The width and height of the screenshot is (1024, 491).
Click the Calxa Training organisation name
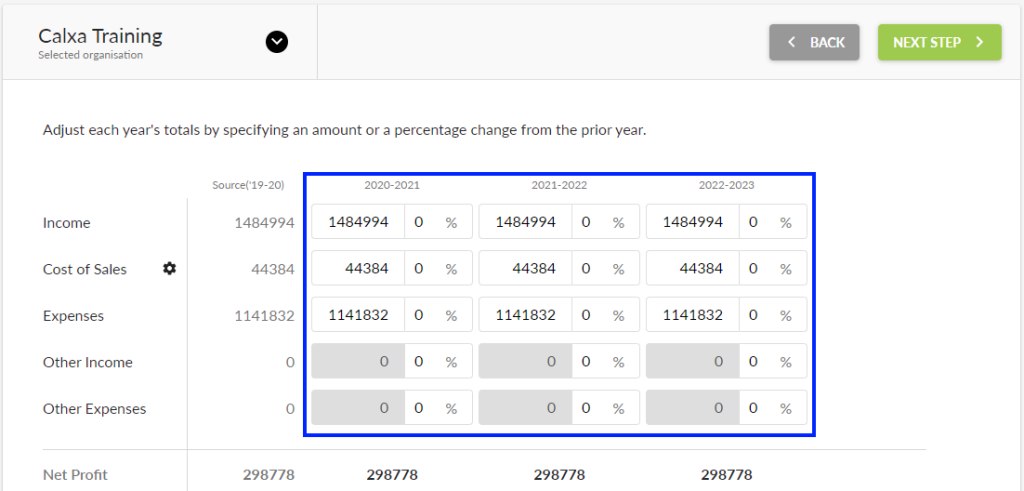pyautogui.click(x=100, y=37)
